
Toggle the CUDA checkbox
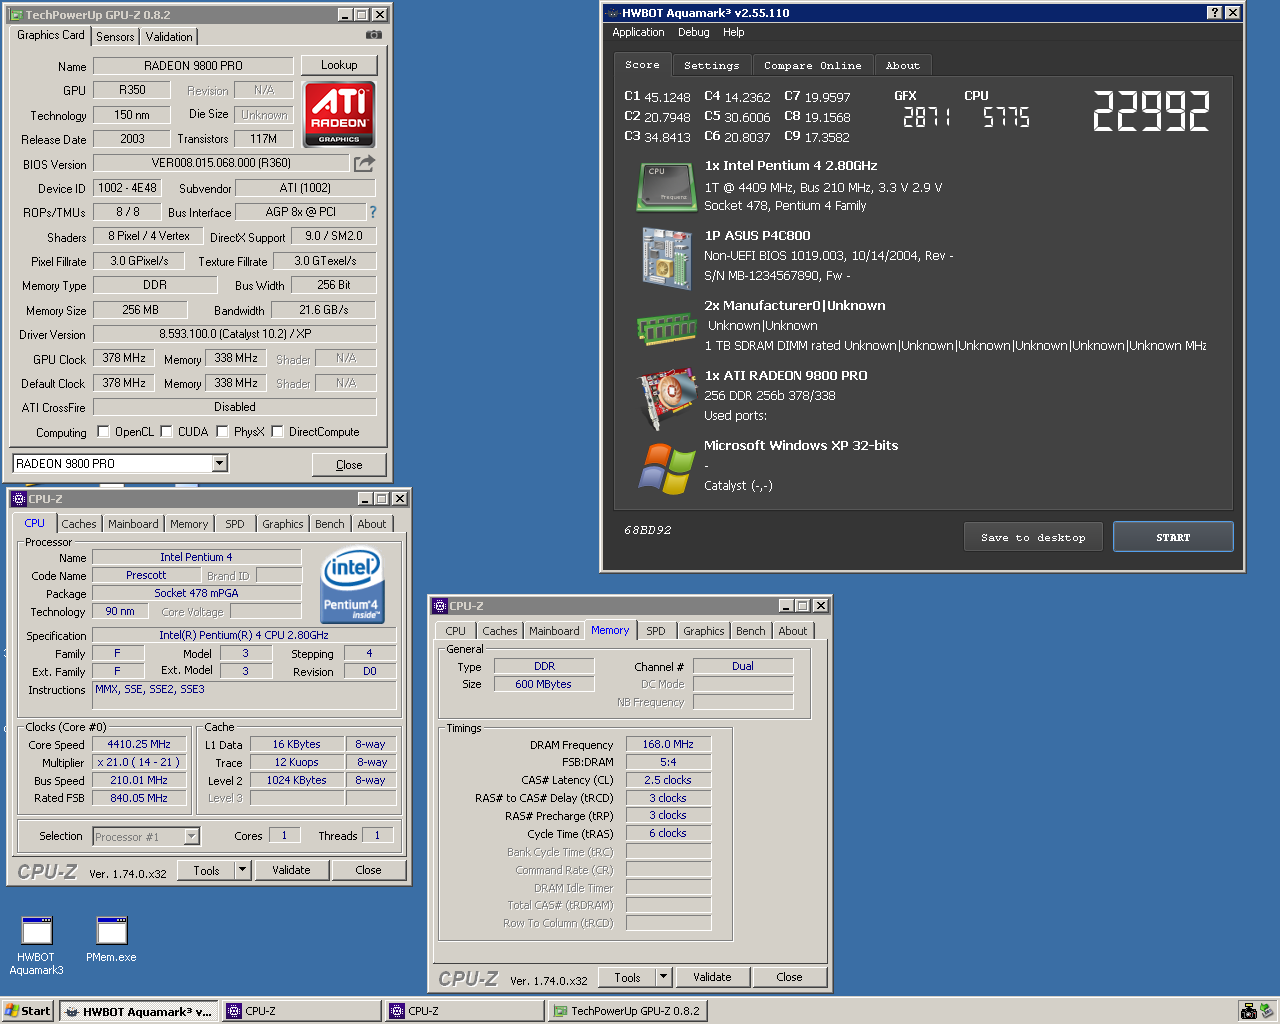pyautogui.click(x=166, y=432)
